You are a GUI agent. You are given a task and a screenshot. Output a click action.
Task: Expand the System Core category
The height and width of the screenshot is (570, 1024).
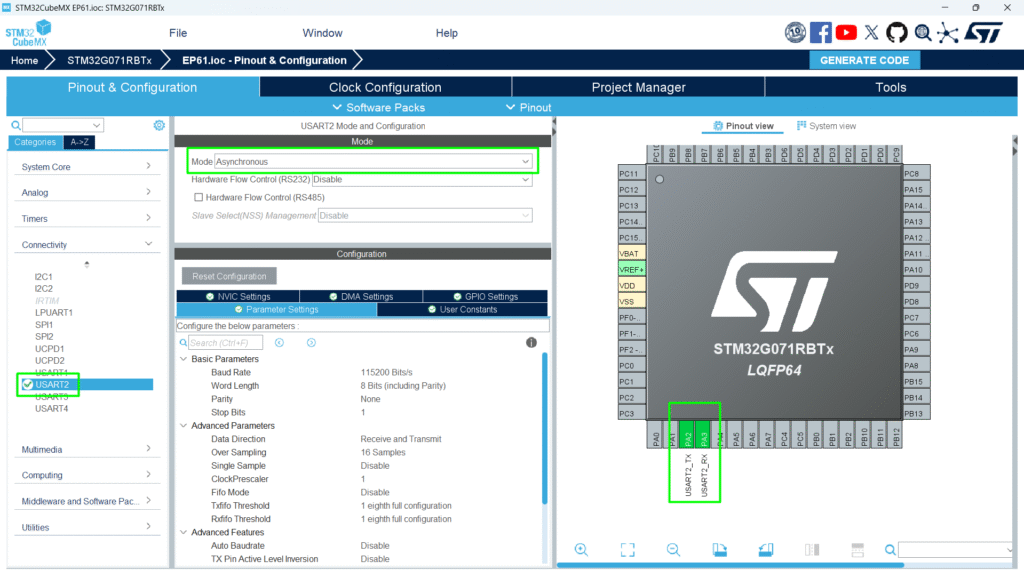(86, 167)
